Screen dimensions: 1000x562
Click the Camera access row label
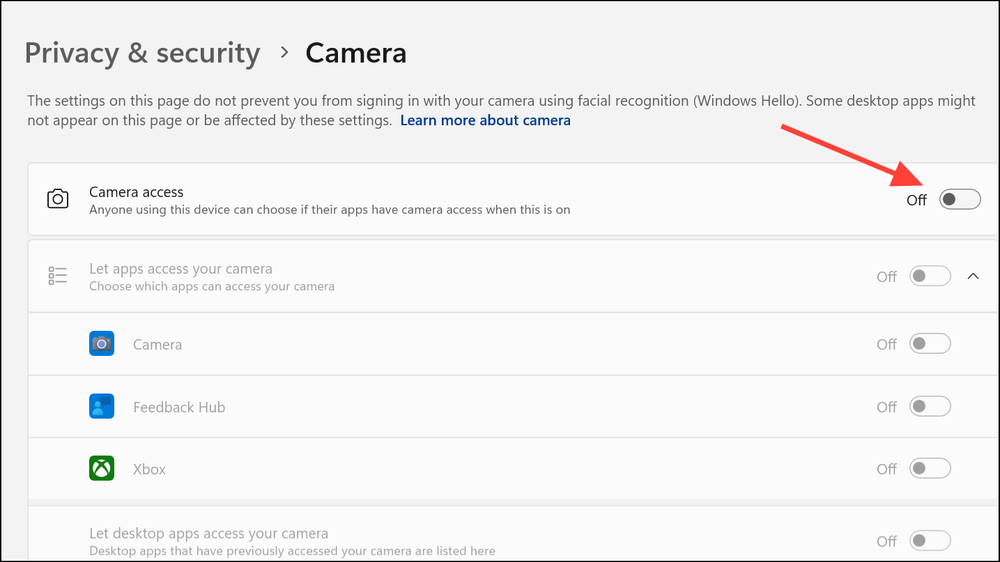tap(136, 191)
